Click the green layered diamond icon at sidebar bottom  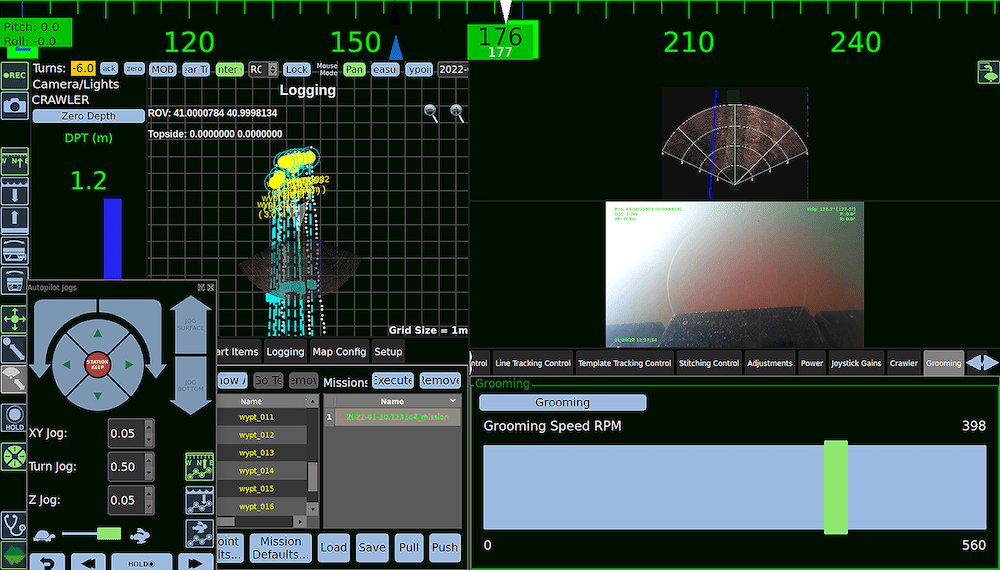pyautogui.click(x=14, y=555)
